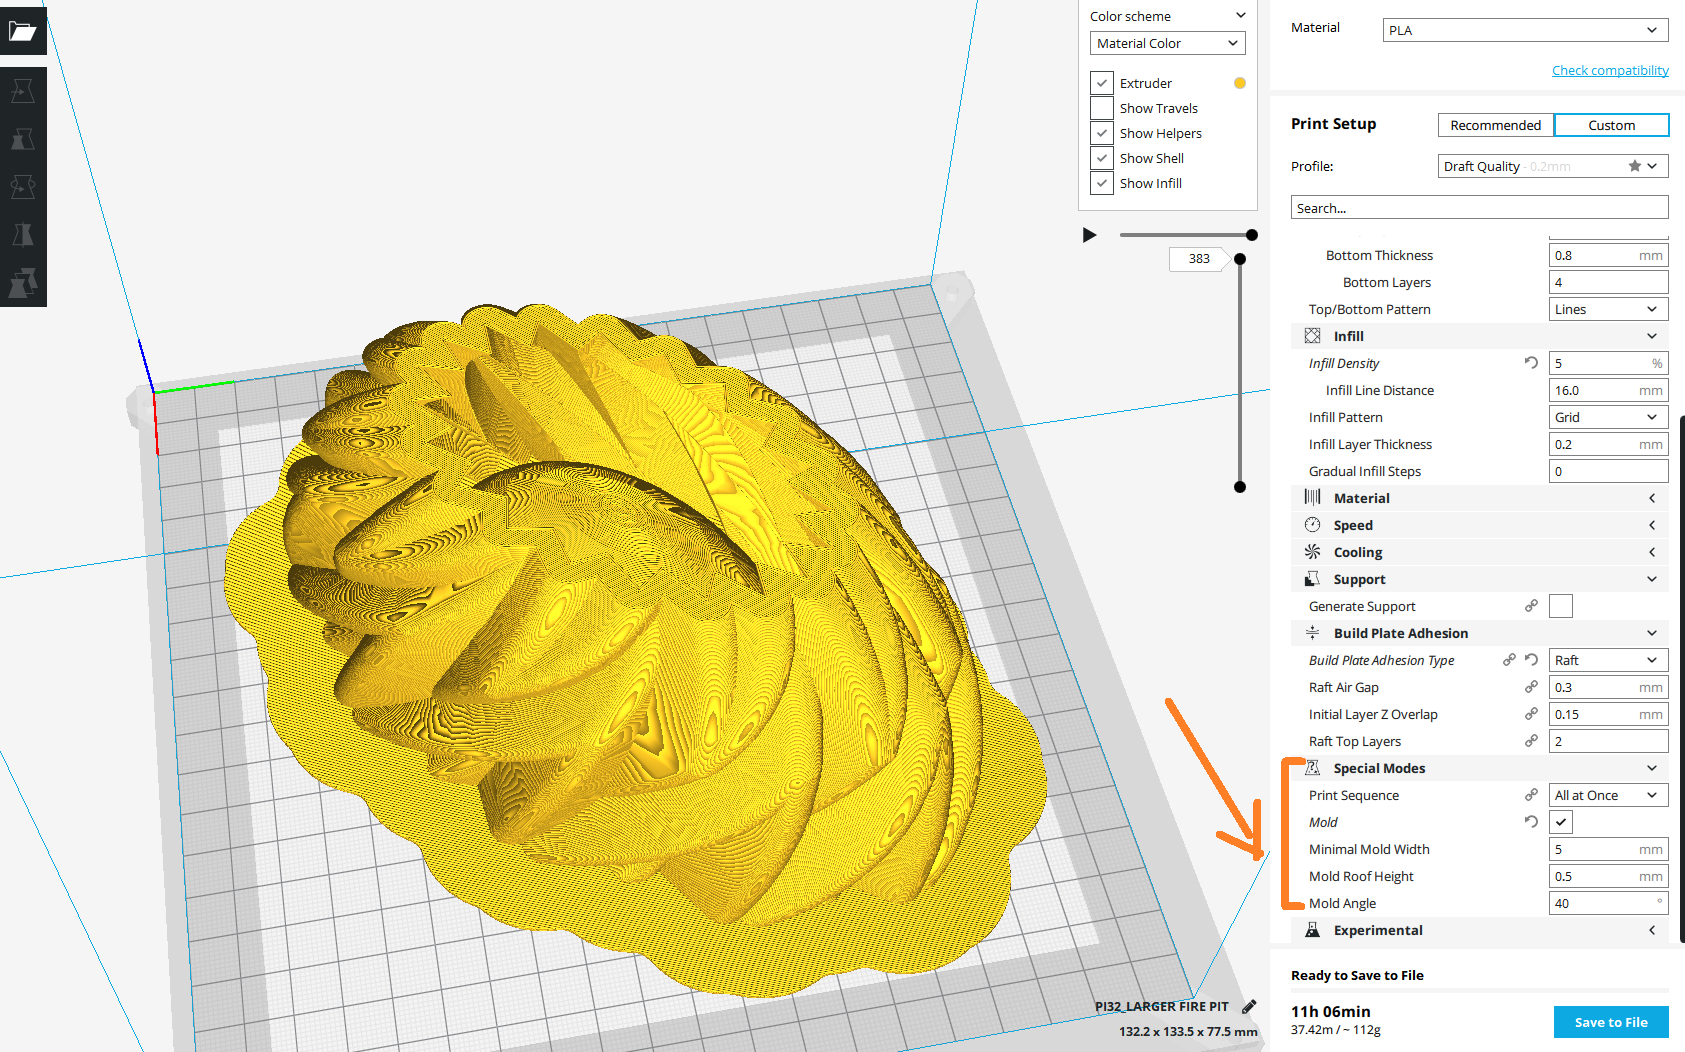
Task: Expand the Material section chevron
Action: [x=1652, y=498]
